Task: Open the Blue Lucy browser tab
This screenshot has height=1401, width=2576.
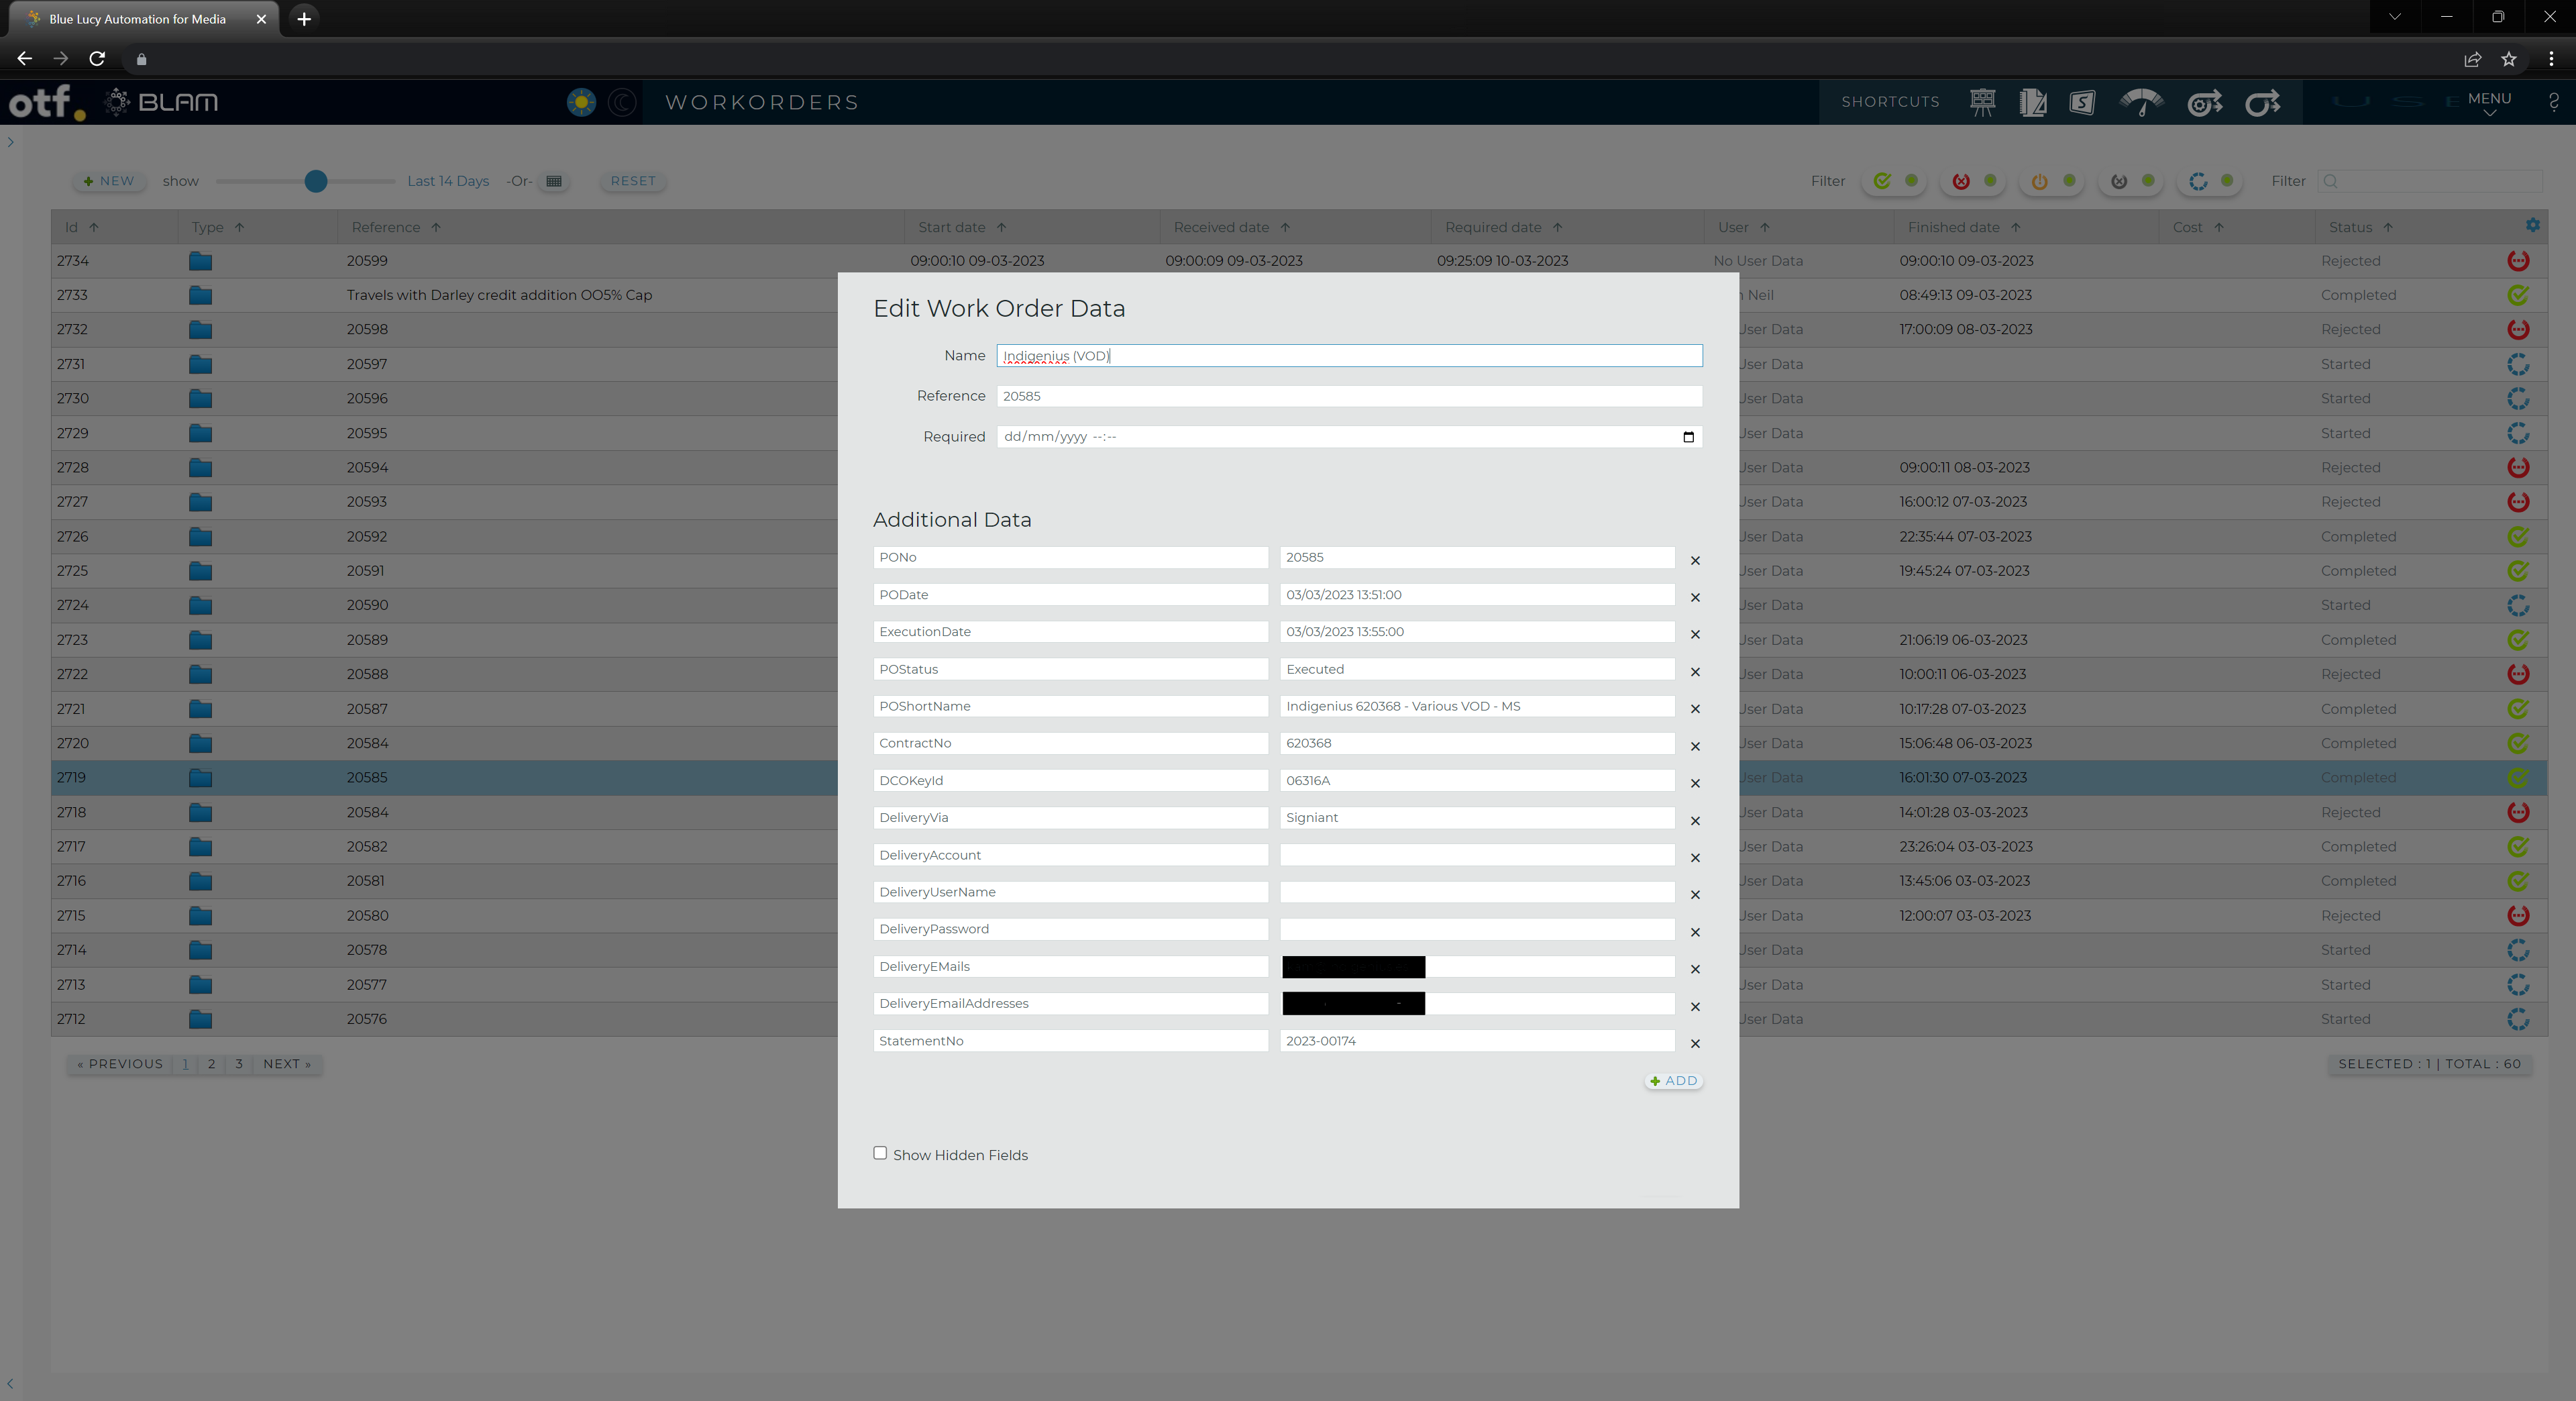Action: [x=137, y=19]
